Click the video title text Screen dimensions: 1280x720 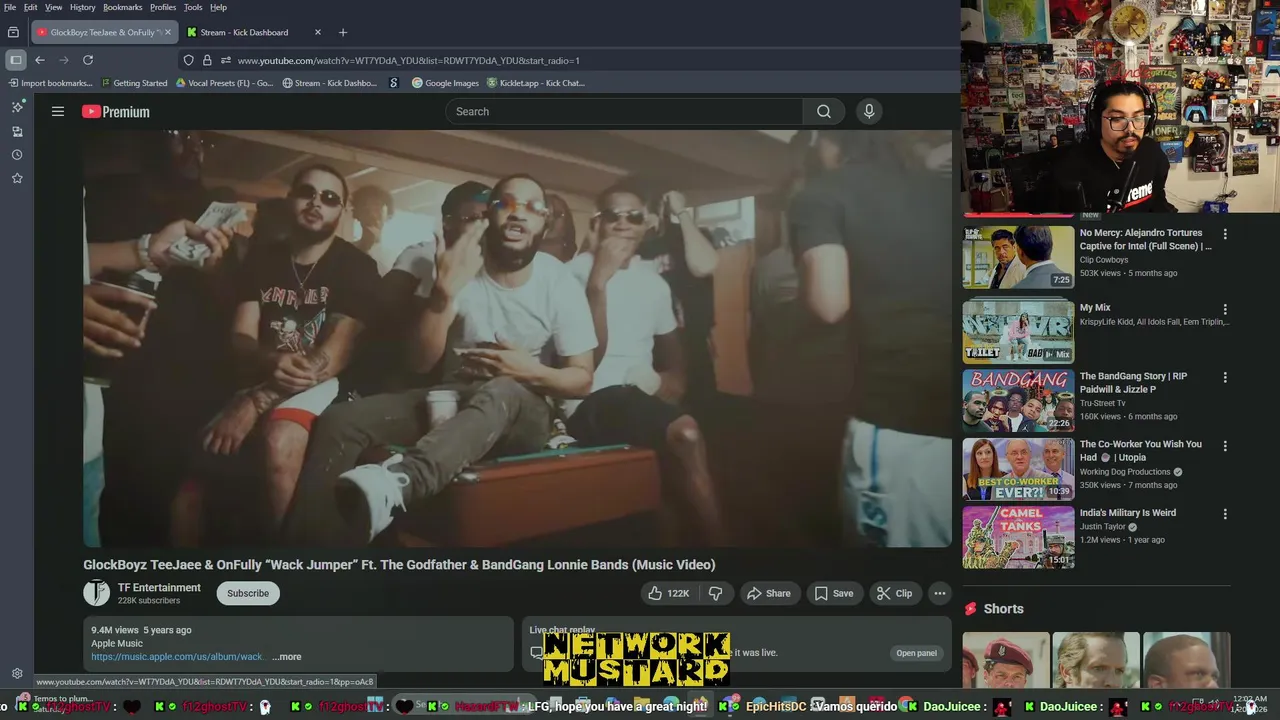point(399,565)
